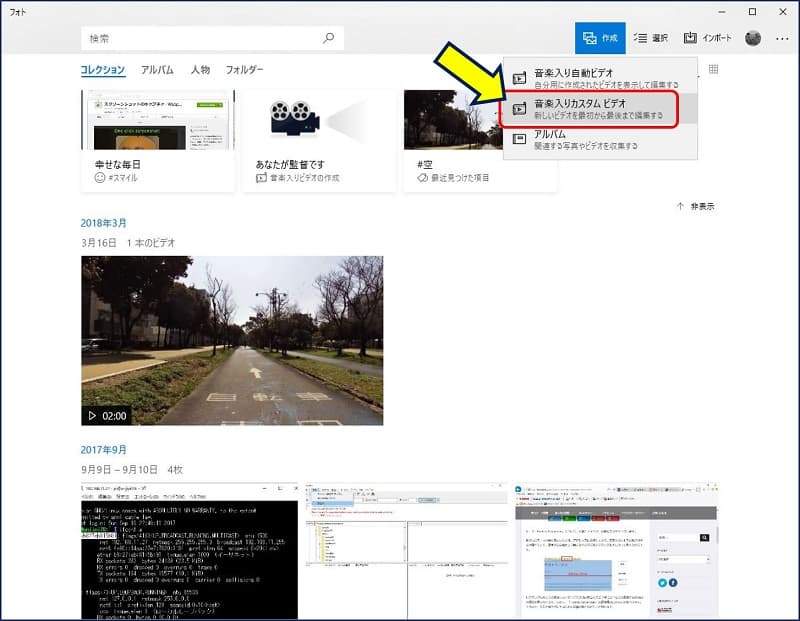Open the 幸せな毎日 card
The image size is (800, 621).
point(158,140)
